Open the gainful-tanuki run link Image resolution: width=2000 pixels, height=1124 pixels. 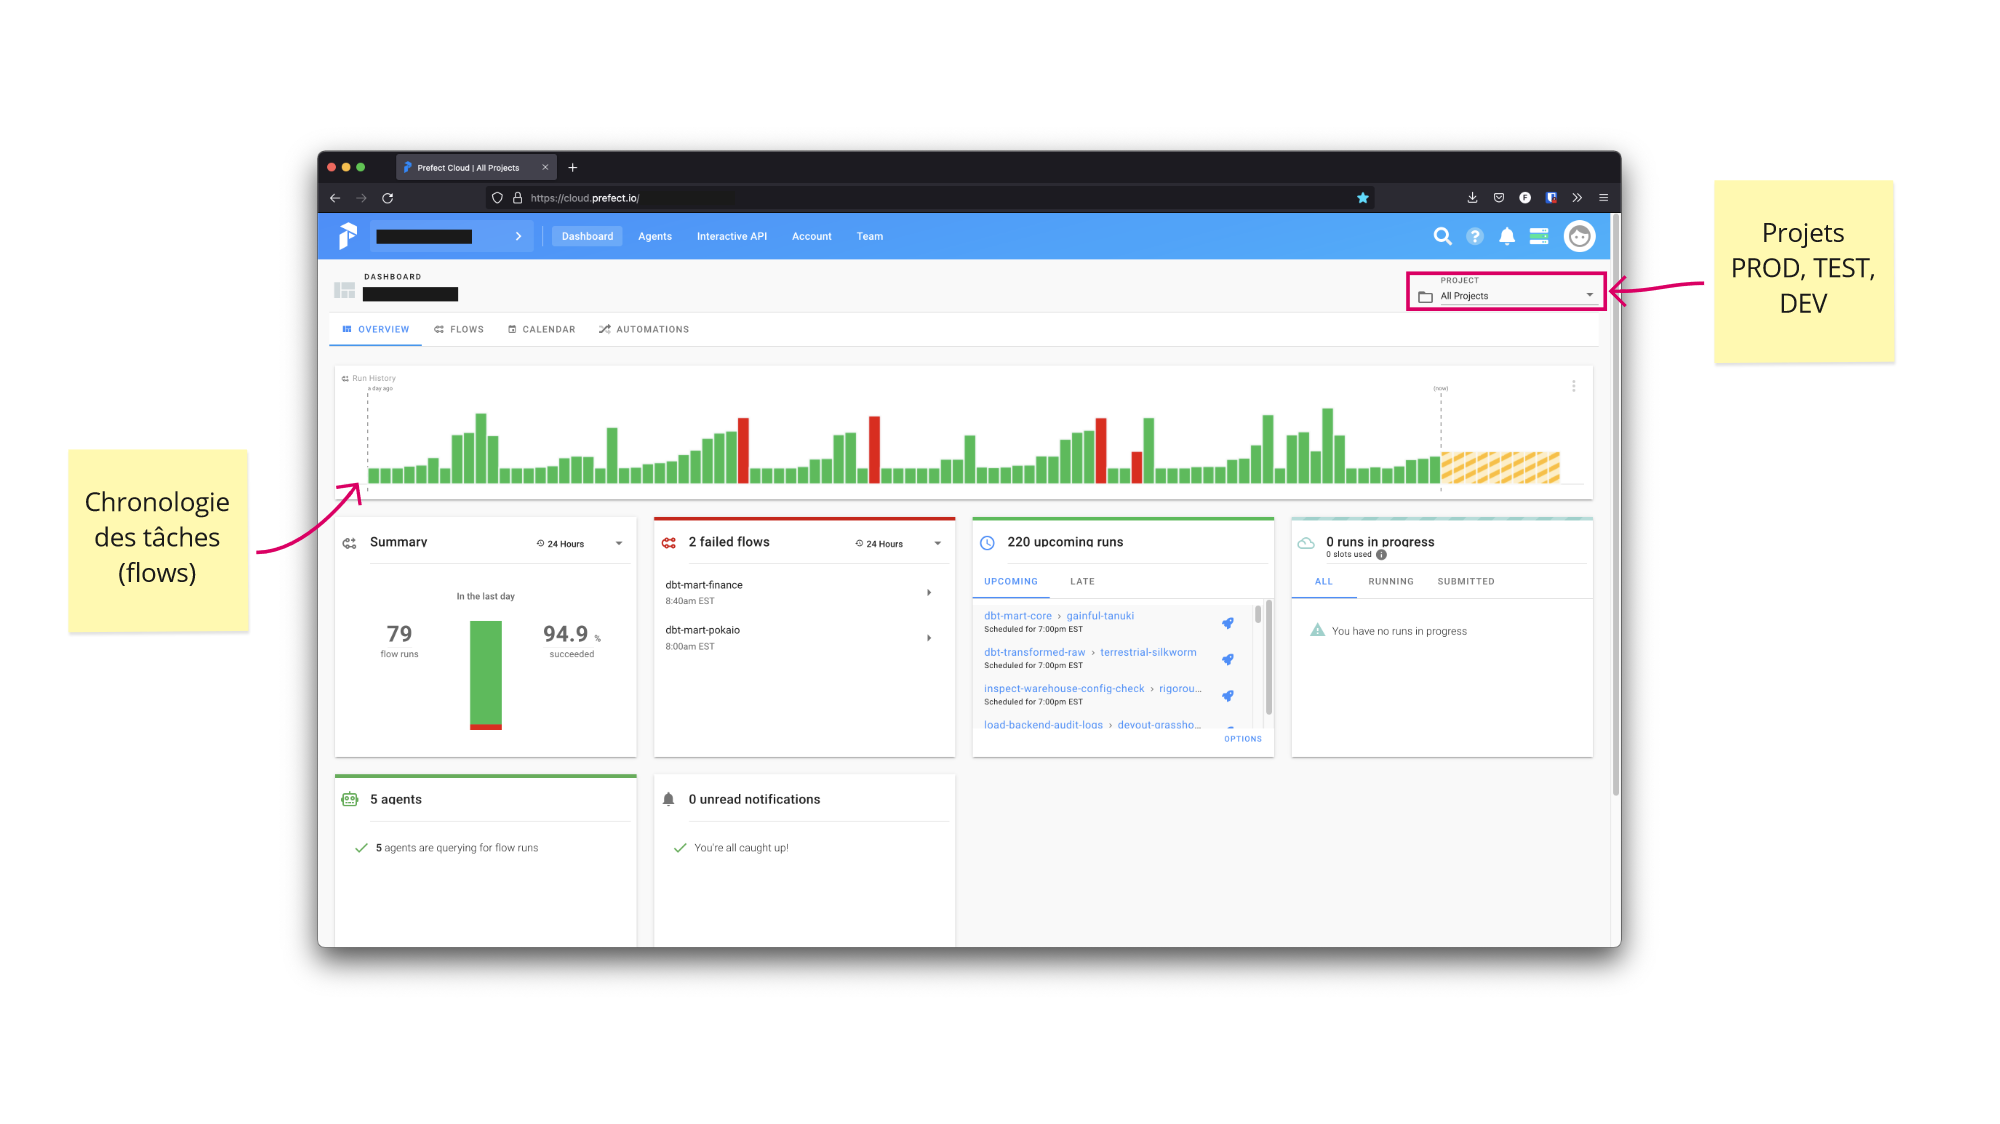click(x=1100, y=616)
